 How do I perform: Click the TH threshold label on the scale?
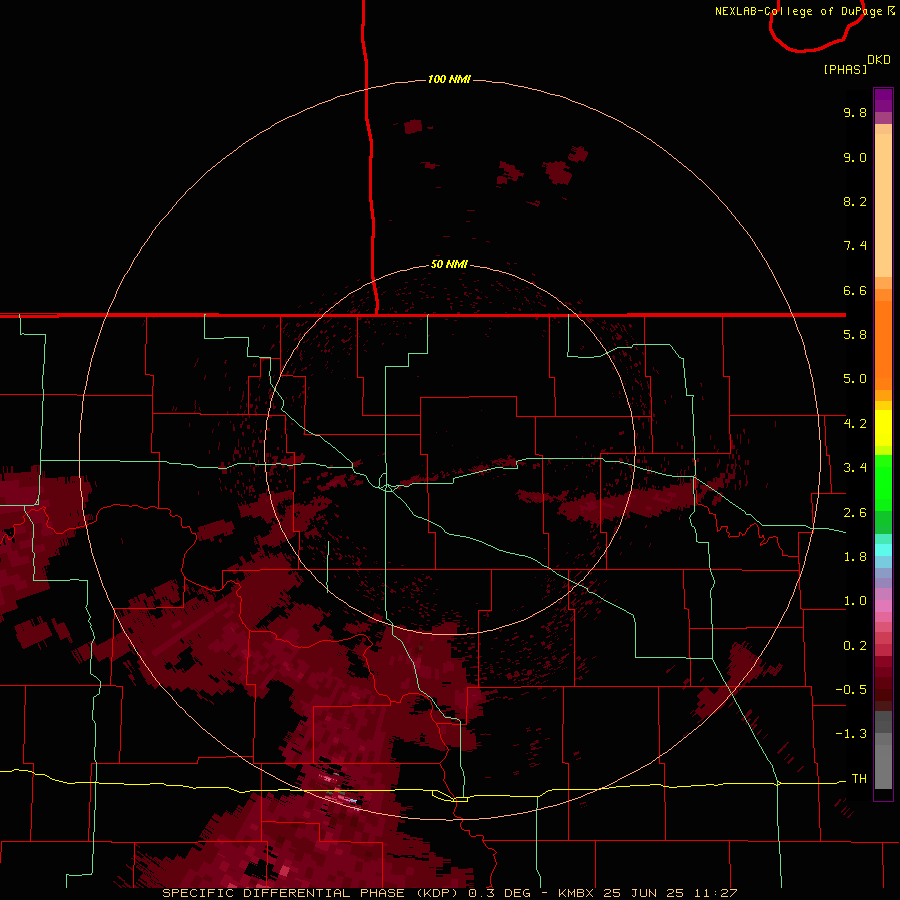859,779
